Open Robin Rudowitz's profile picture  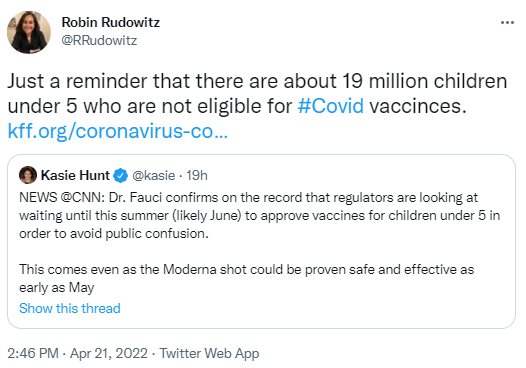[x=29, y=32]
